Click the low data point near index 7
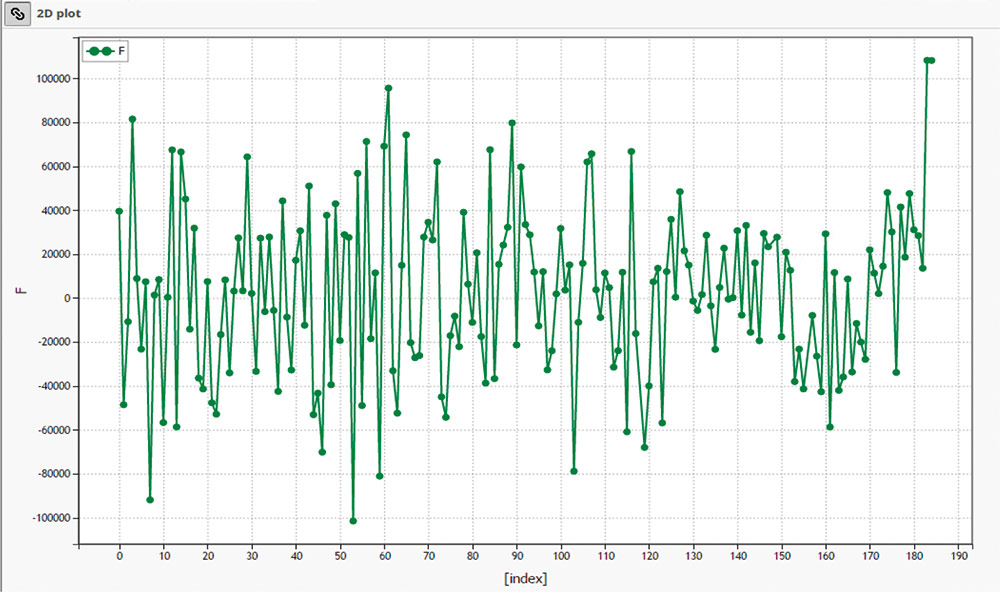The width and height of the screenshot is (1000, 592). 150,499
